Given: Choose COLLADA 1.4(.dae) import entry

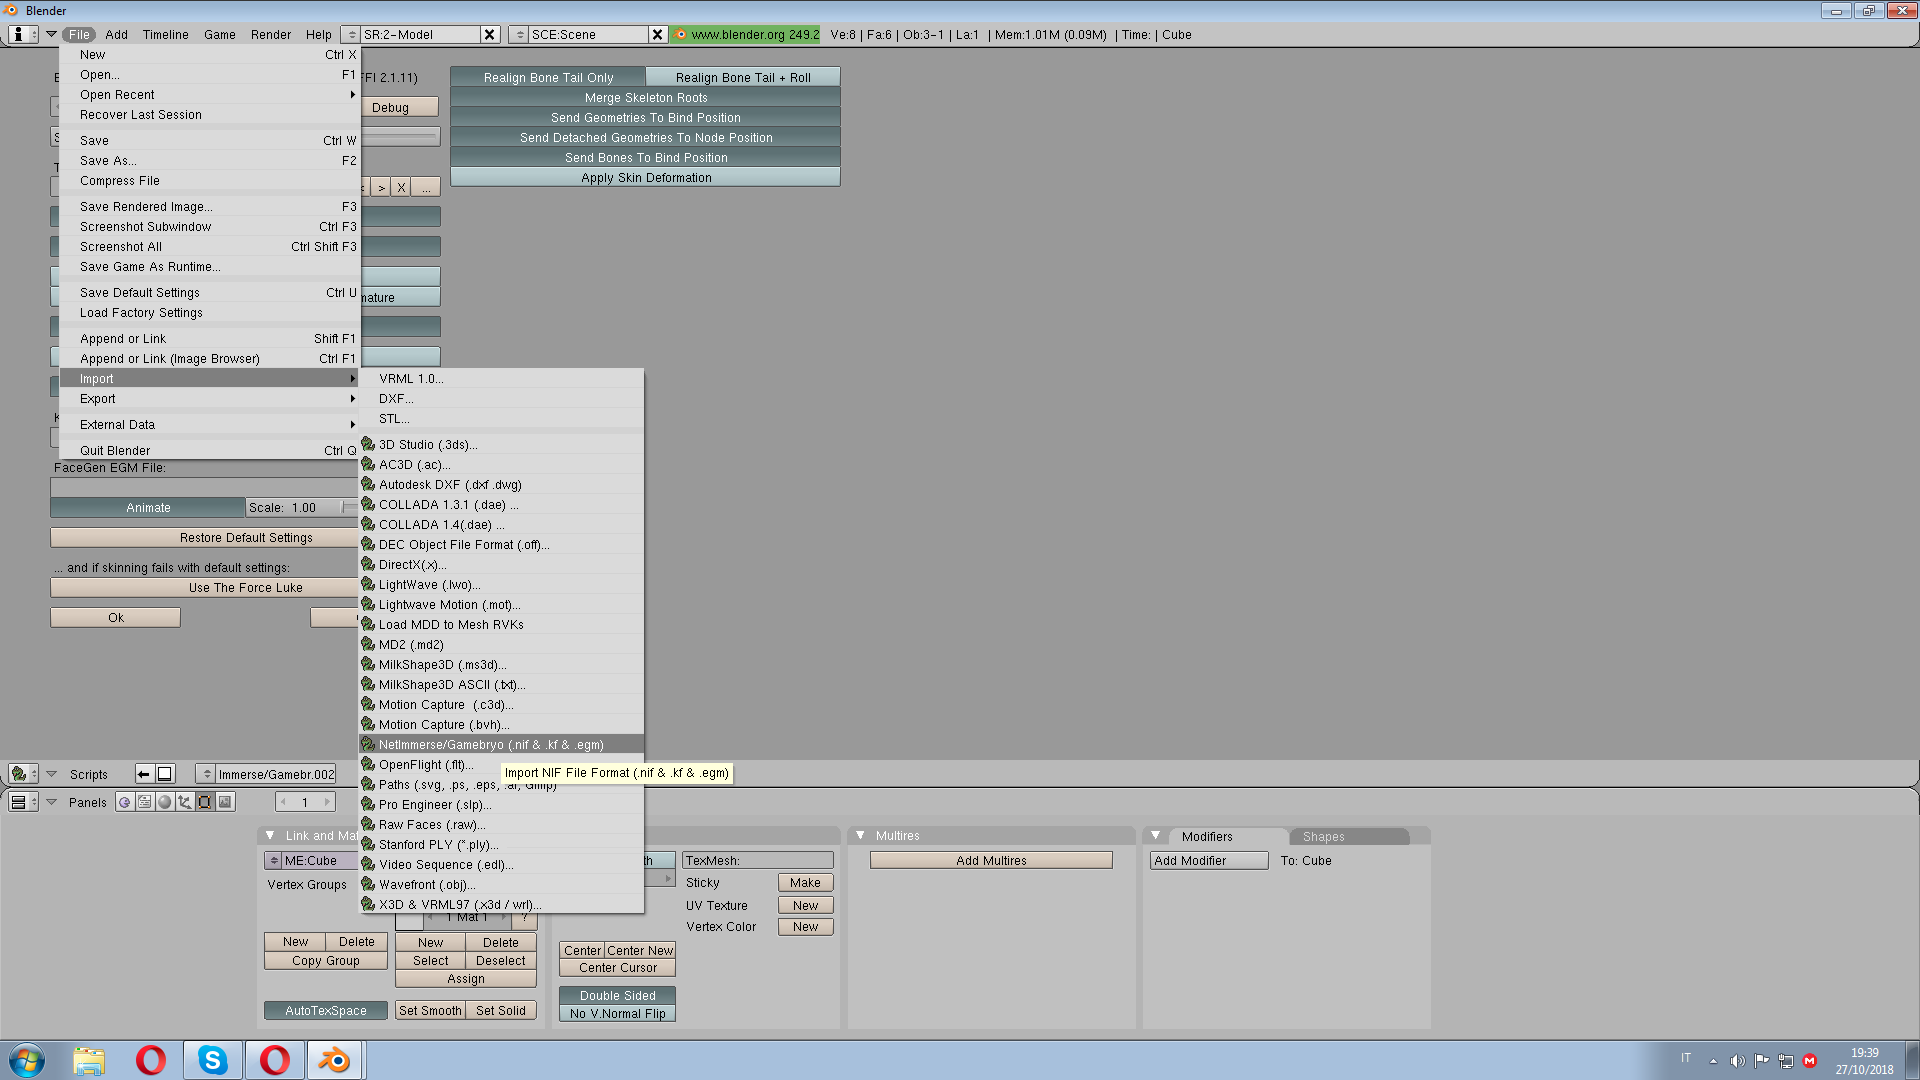Looking at the screenshot, I should pyautogui.click(x=501, y=524).
